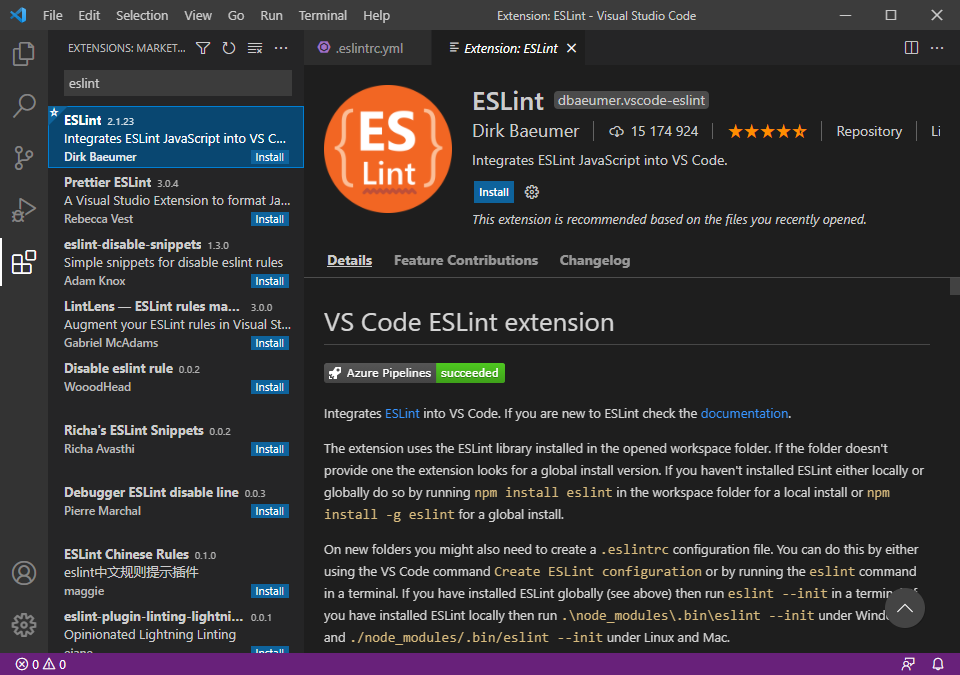Viewport: 960px width, 675px height.
Task: Click the install count download icon
Action: 616,131
